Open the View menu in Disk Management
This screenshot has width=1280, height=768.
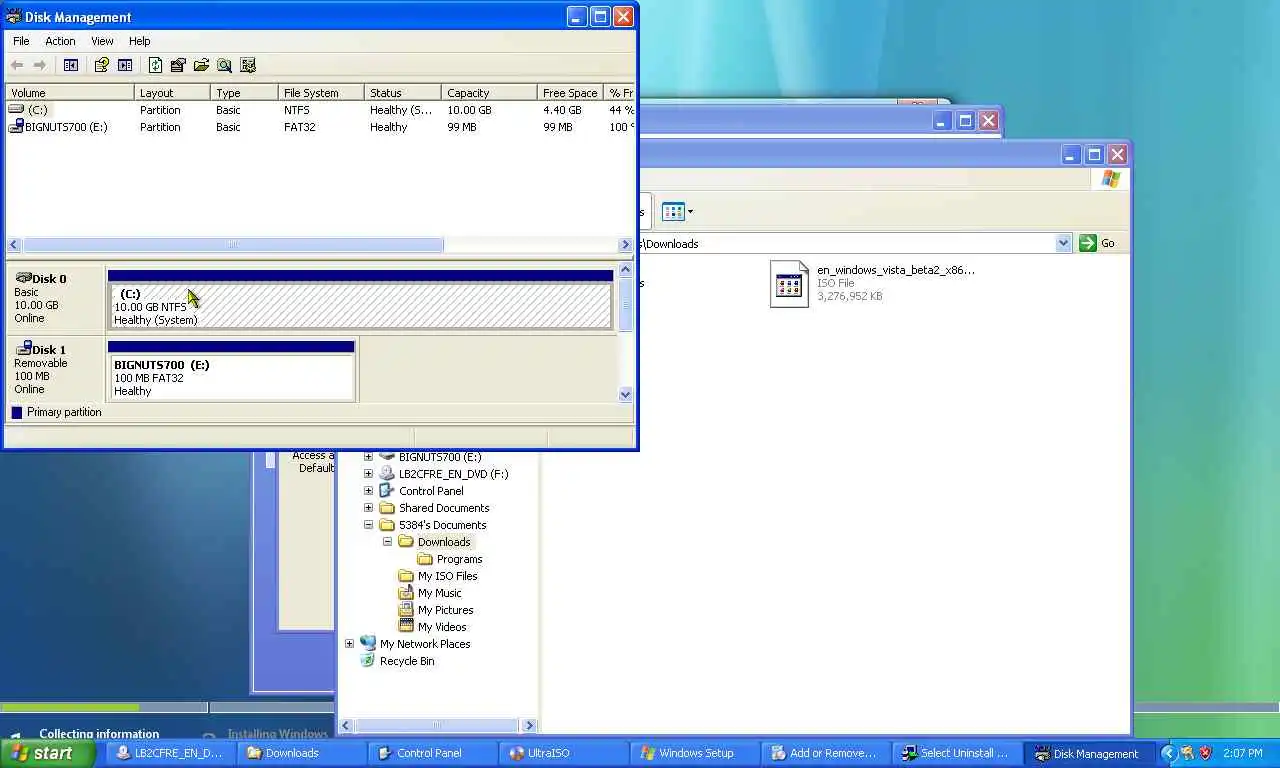[102, 41]
